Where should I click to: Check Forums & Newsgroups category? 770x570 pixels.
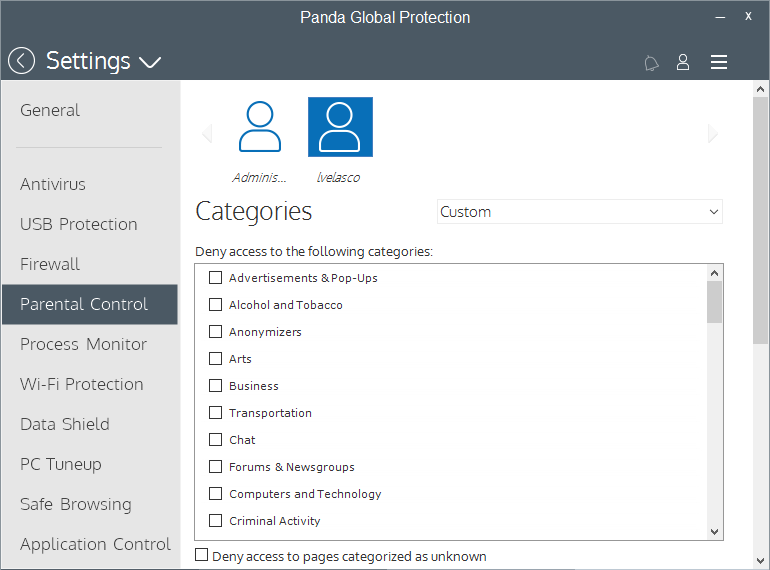tap(215, 467)
